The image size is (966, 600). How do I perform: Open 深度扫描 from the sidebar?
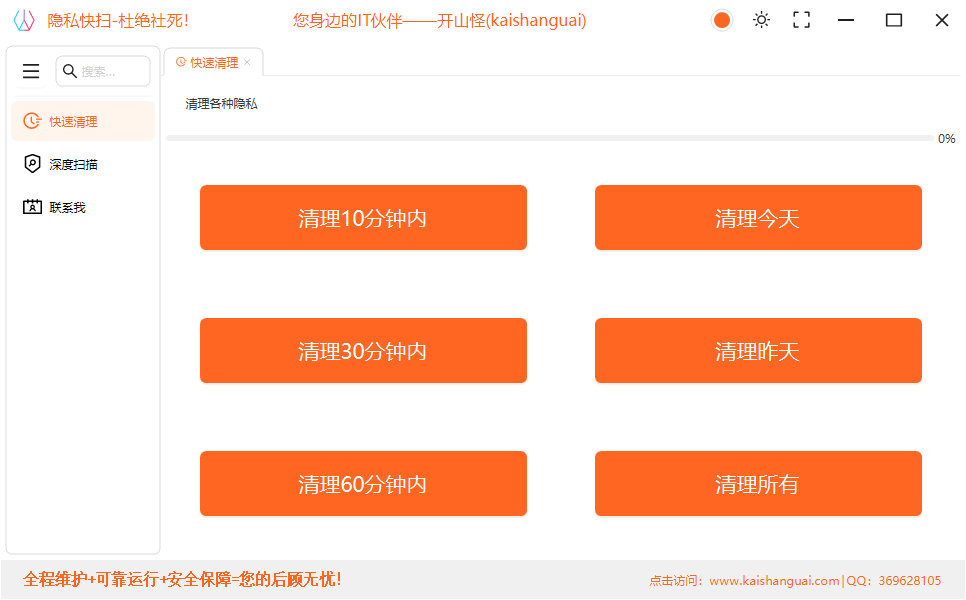click(x=83, y=164)
